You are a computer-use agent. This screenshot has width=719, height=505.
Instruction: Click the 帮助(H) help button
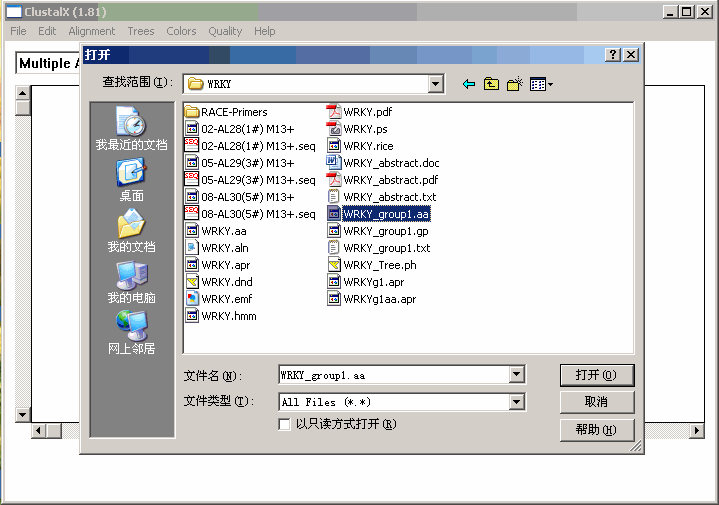click(597, 430)
